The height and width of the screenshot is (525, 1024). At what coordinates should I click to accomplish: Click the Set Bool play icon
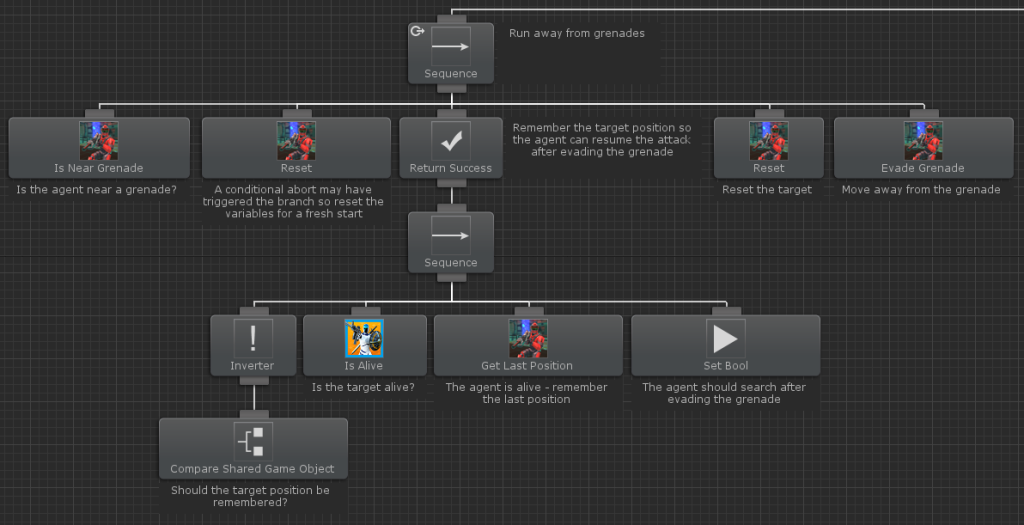point(726,338)
